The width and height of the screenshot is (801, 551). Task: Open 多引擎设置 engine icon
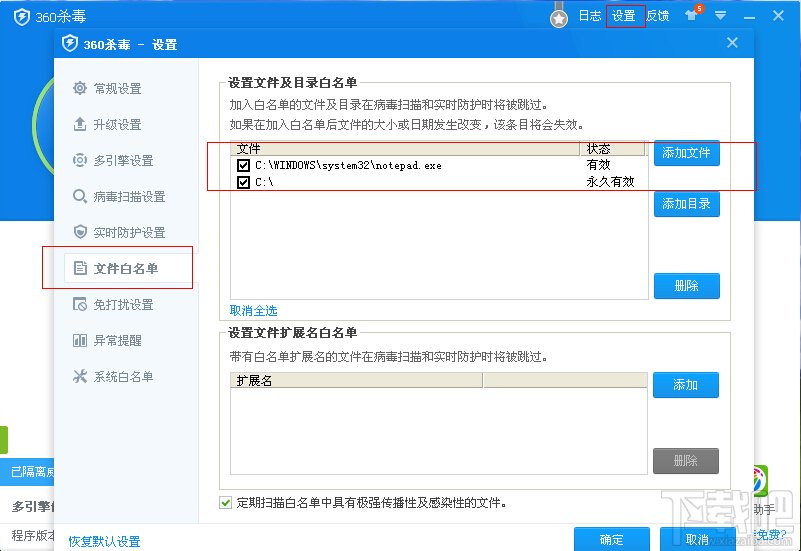80,160
